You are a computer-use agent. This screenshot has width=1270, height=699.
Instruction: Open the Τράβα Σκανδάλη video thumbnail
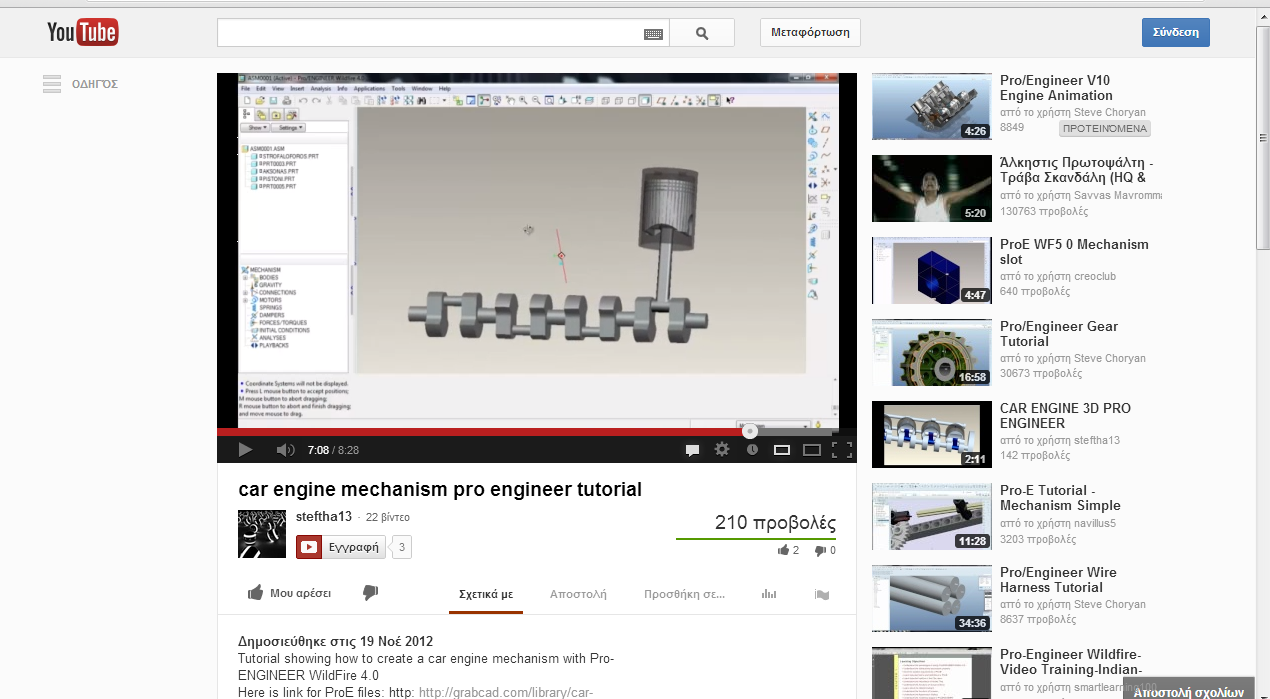coord(932,189)
